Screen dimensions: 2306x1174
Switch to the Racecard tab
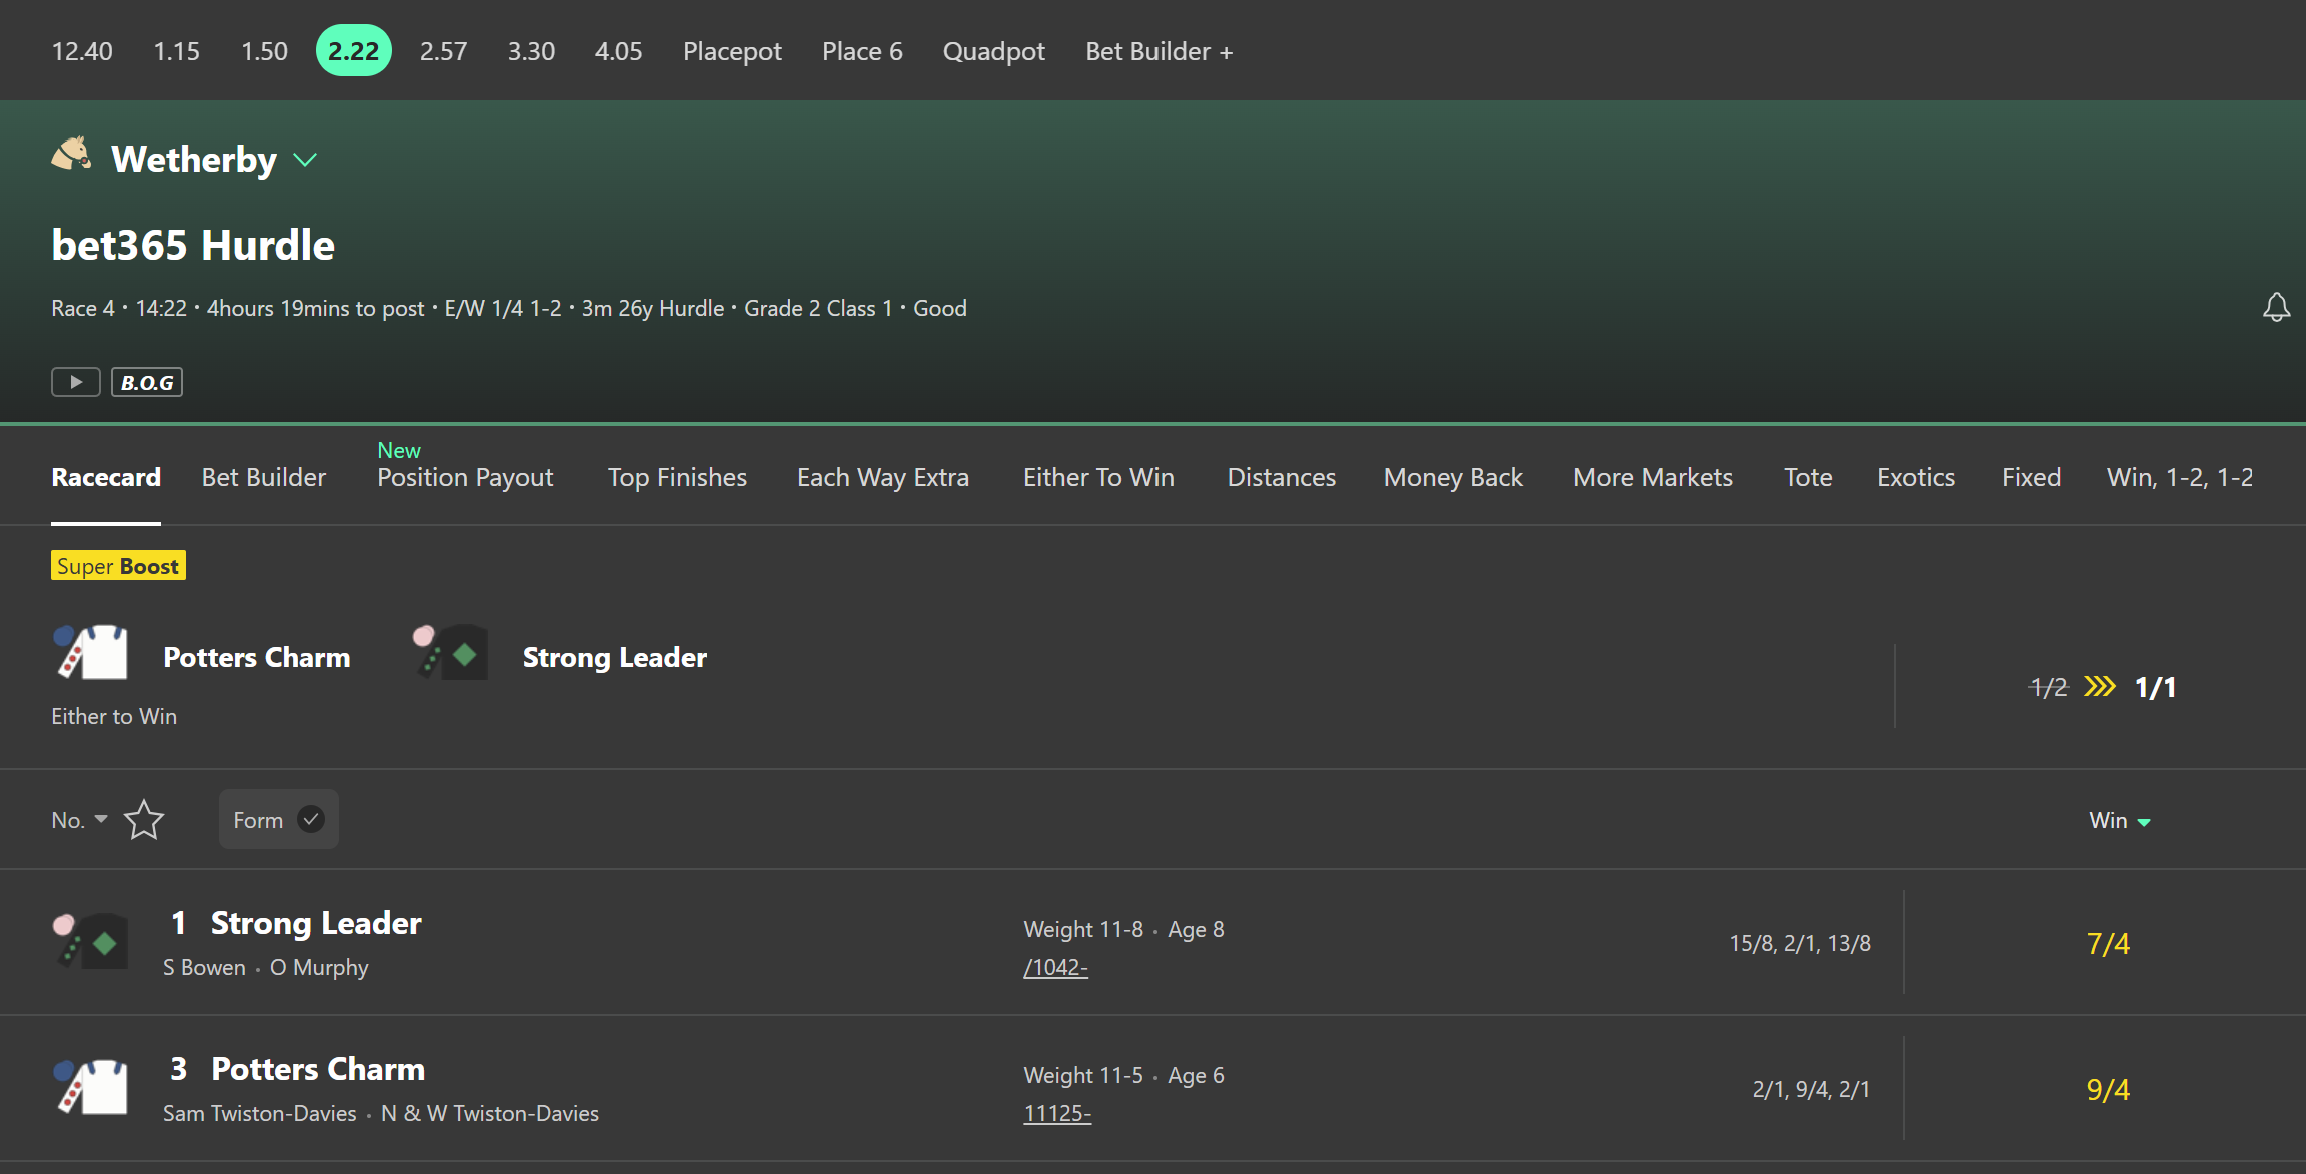[106, 477]
